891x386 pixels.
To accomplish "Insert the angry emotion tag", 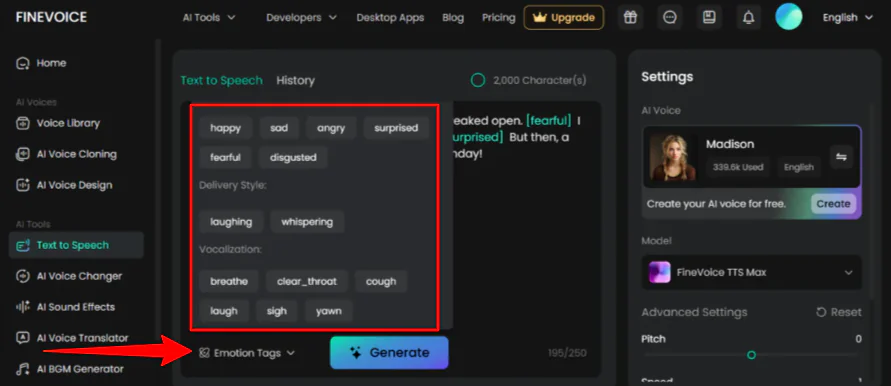I will pyautogui.click(x=331, y=128).
